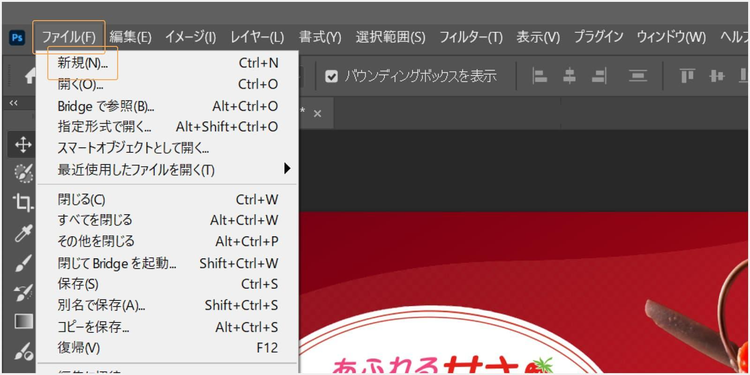Open the イメージ(I) menu
This screenshot has width=750, height=375.
click(190, 37)
